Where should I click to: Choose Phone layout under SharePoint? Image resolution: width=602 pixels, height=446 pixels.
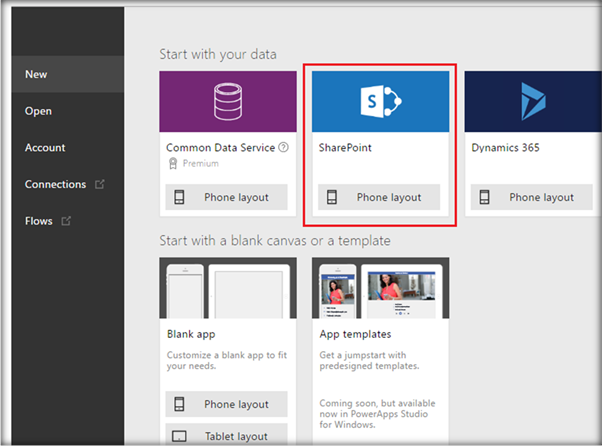pos(379,197)
